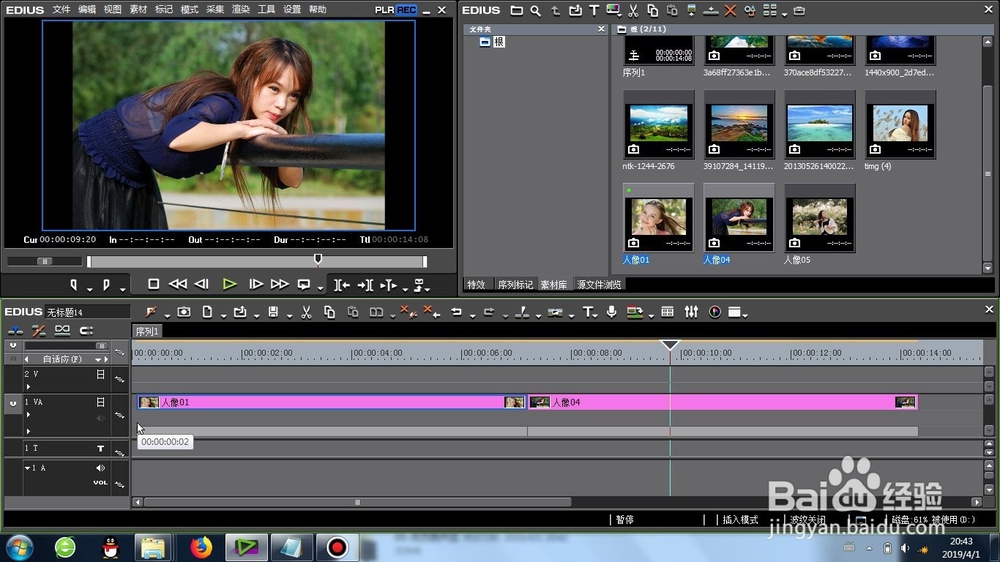Open the 设置 menu
The image size is (1000, 562).
point(291,10)
